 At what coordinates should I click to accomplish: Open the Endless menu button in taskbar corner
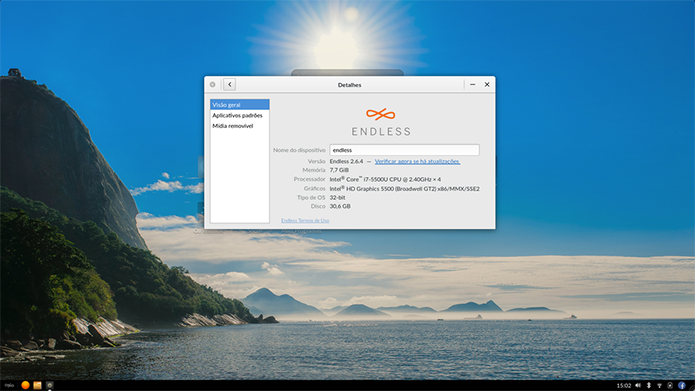click(x=9, y=385)
